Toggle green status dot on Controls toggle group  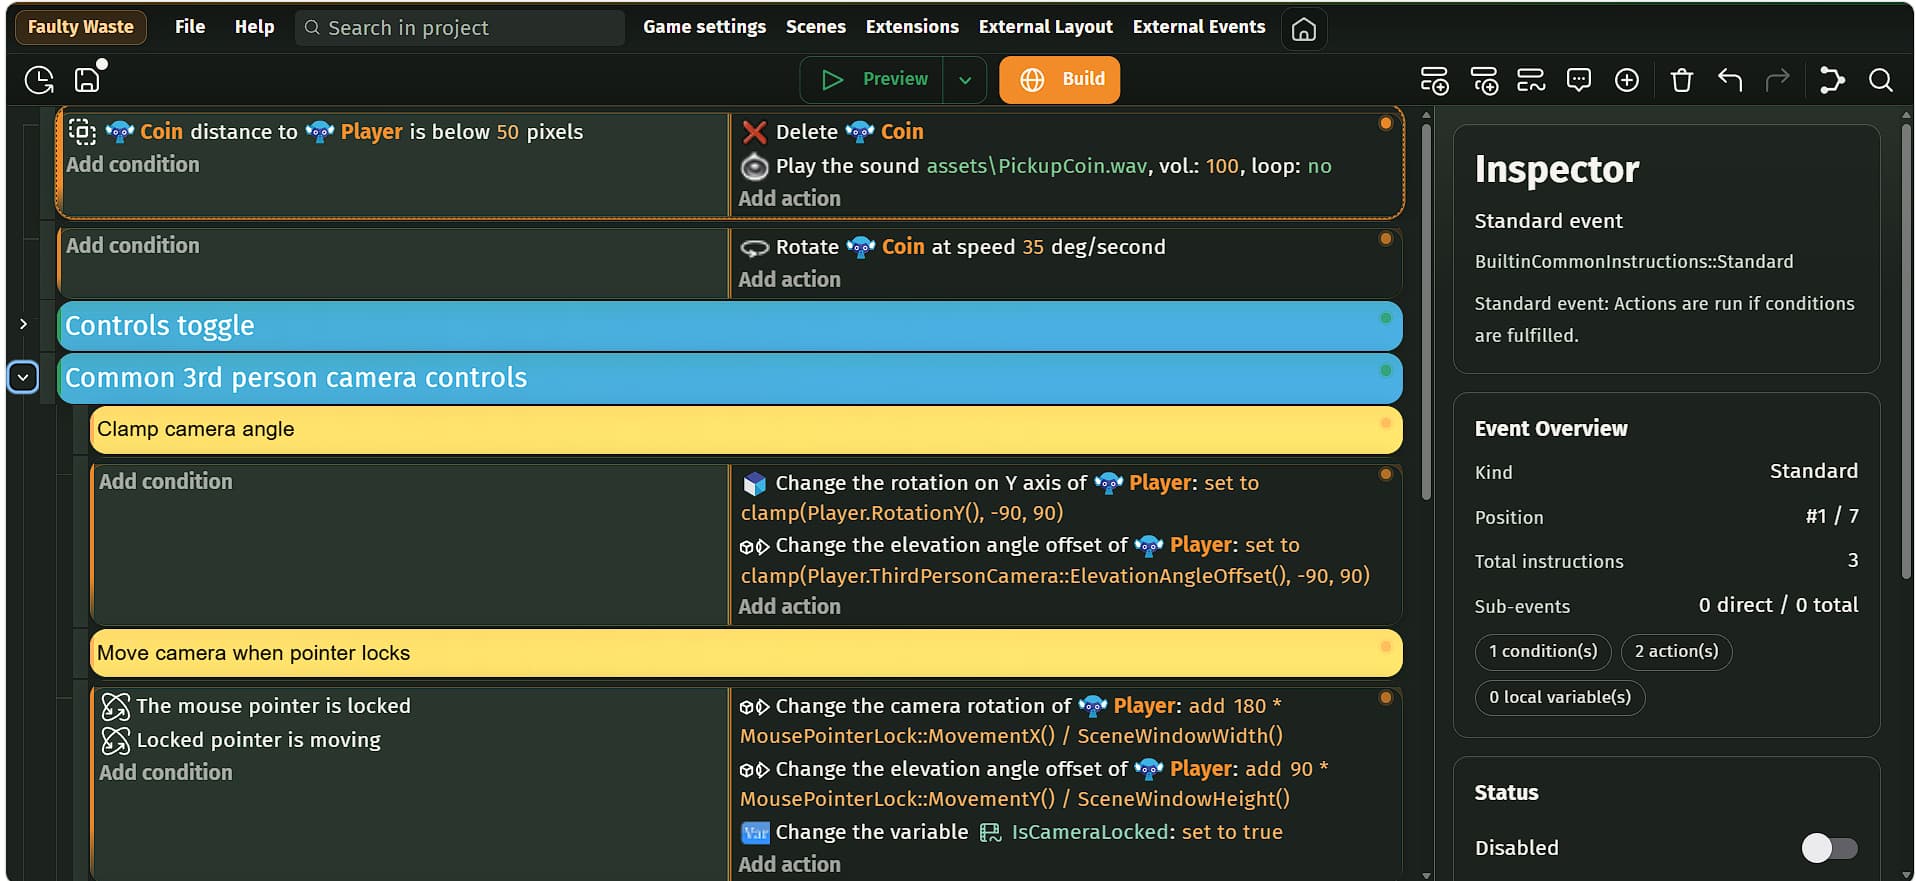point(1385,318)
